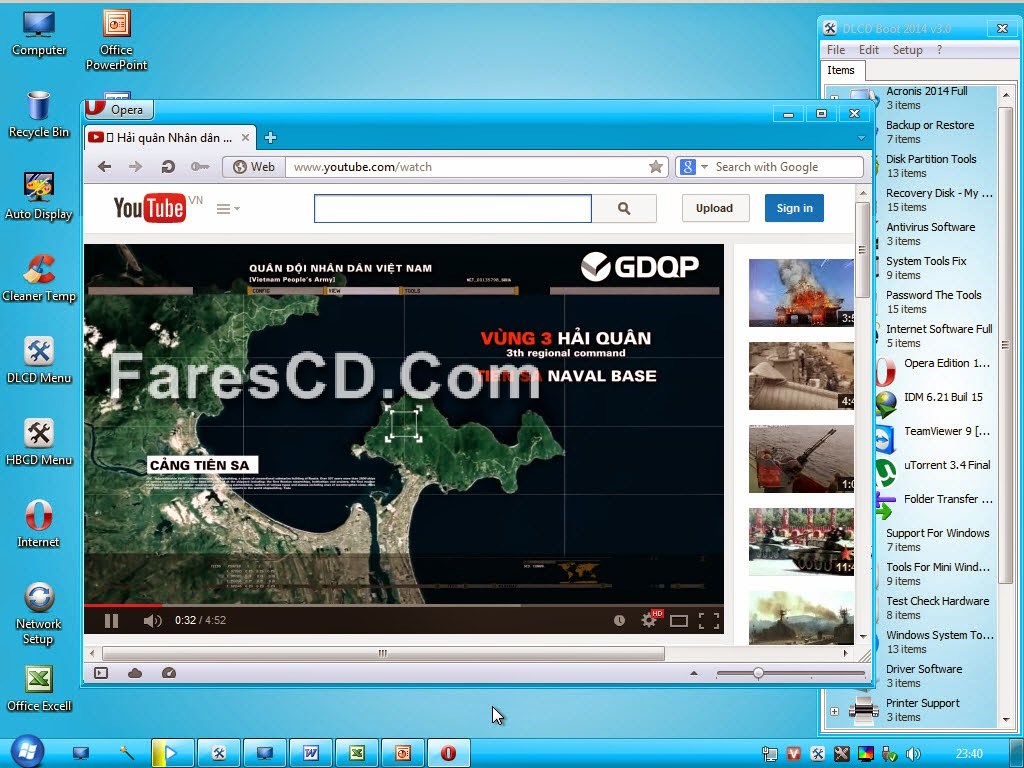The width and height of the screenshot is (1024, 768).
Task: Open the anti-aircraft gun video thumbnail
Action: 801,458
